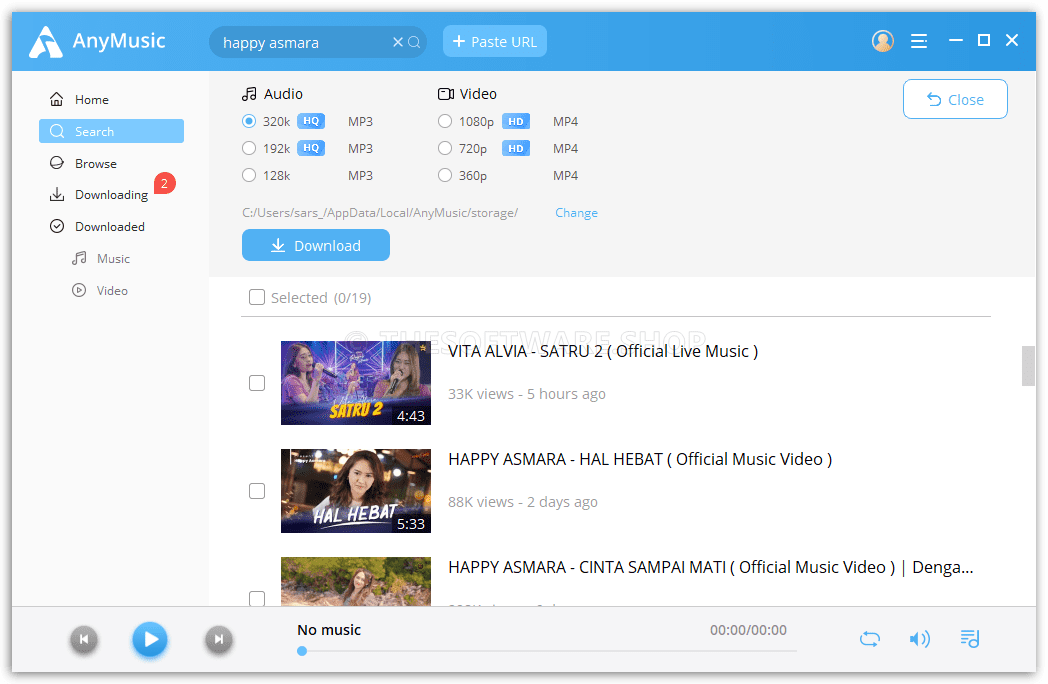Open the playlist queue icon
Screen dimensions: 1048x684
point(970,639)
